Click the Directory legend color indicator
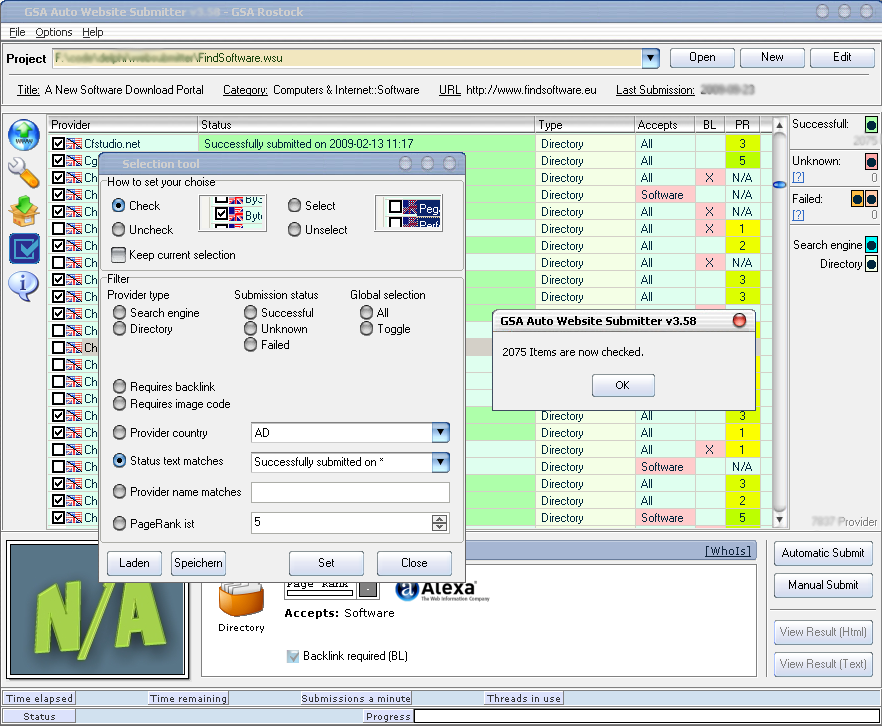This screenshot has width=882, height=726. tap(871, 264)
